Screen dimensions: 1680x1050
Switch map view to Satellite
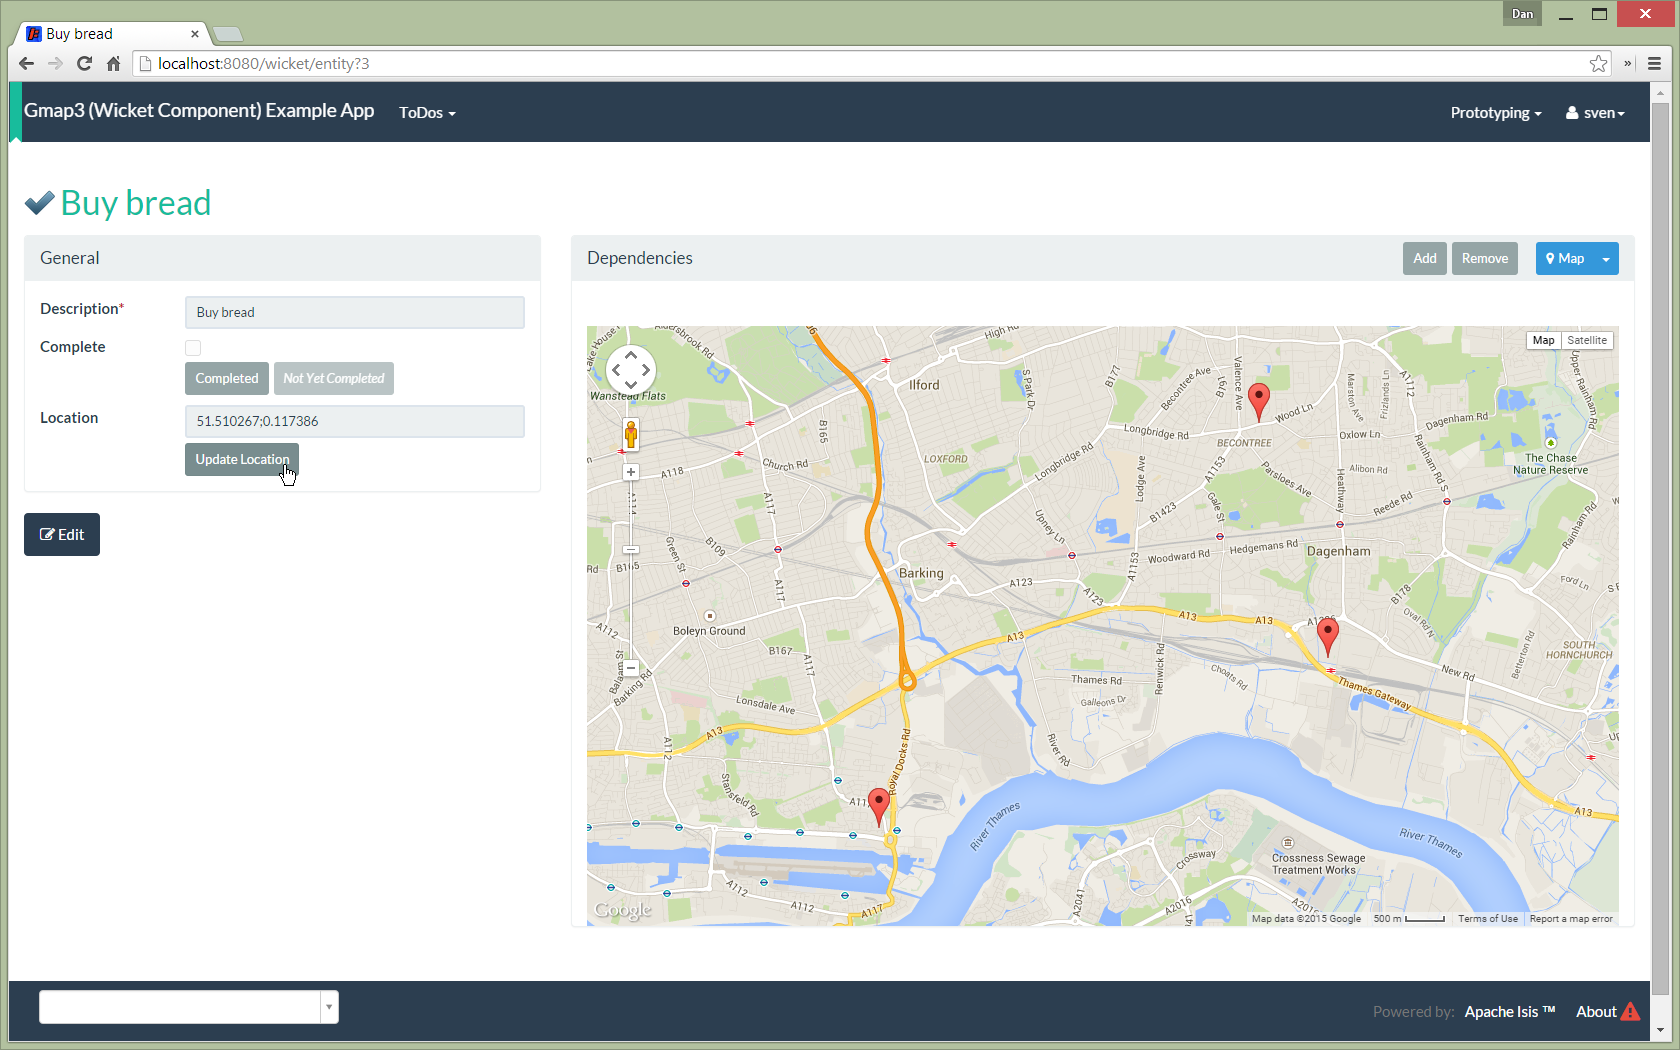(1587, 340)
